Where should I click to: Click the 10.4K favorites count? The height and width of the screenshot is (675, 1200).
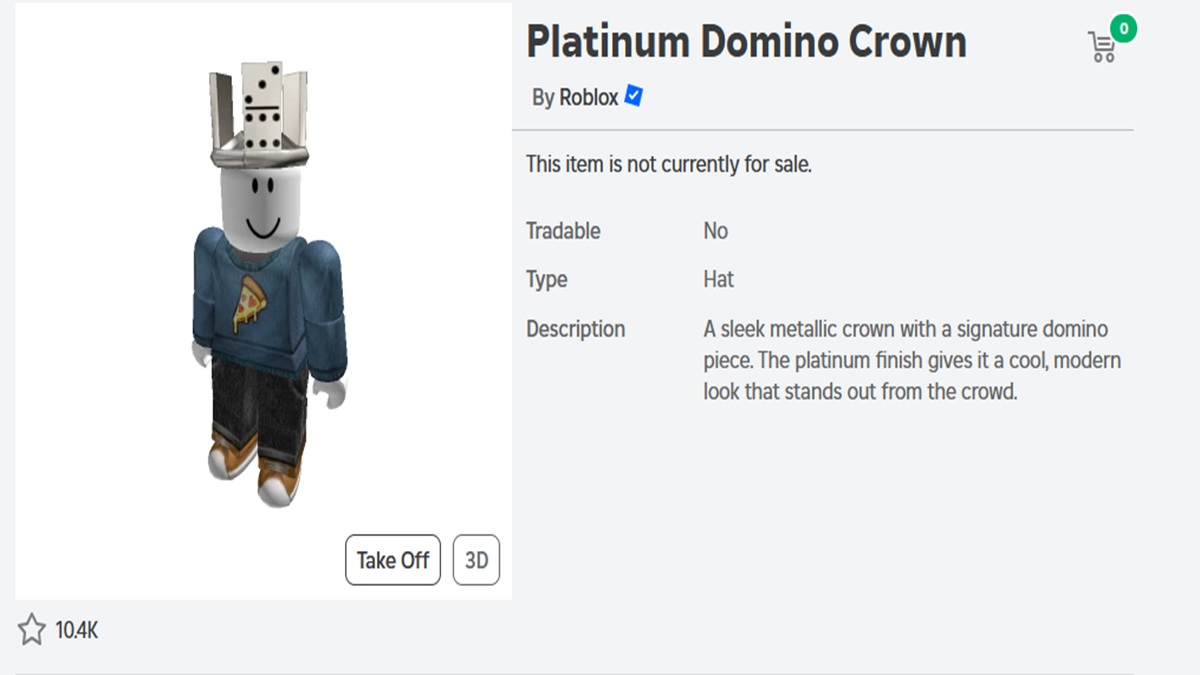point(77,631)
